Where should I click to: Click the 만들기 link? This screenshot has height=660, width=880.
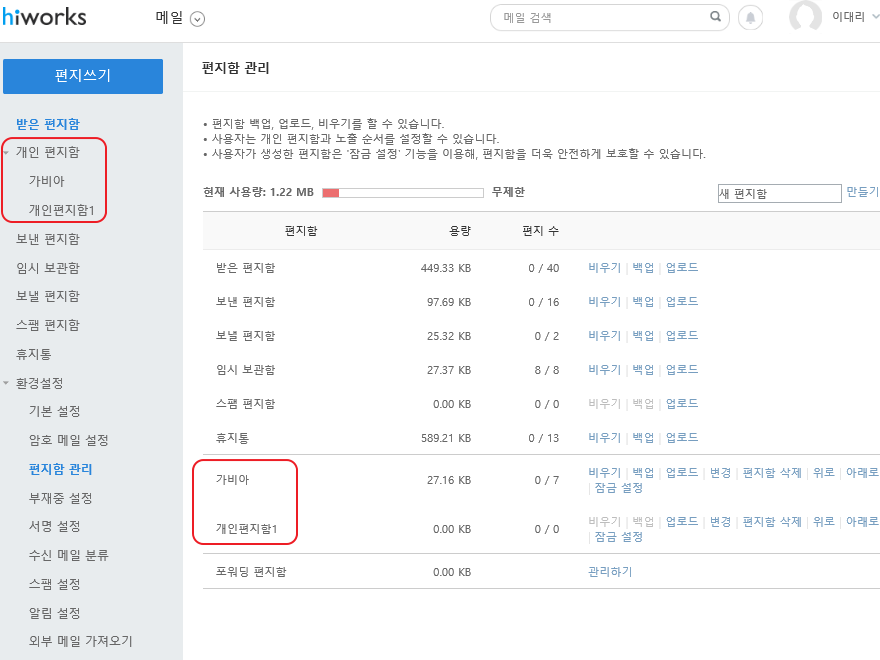[862, 192]
